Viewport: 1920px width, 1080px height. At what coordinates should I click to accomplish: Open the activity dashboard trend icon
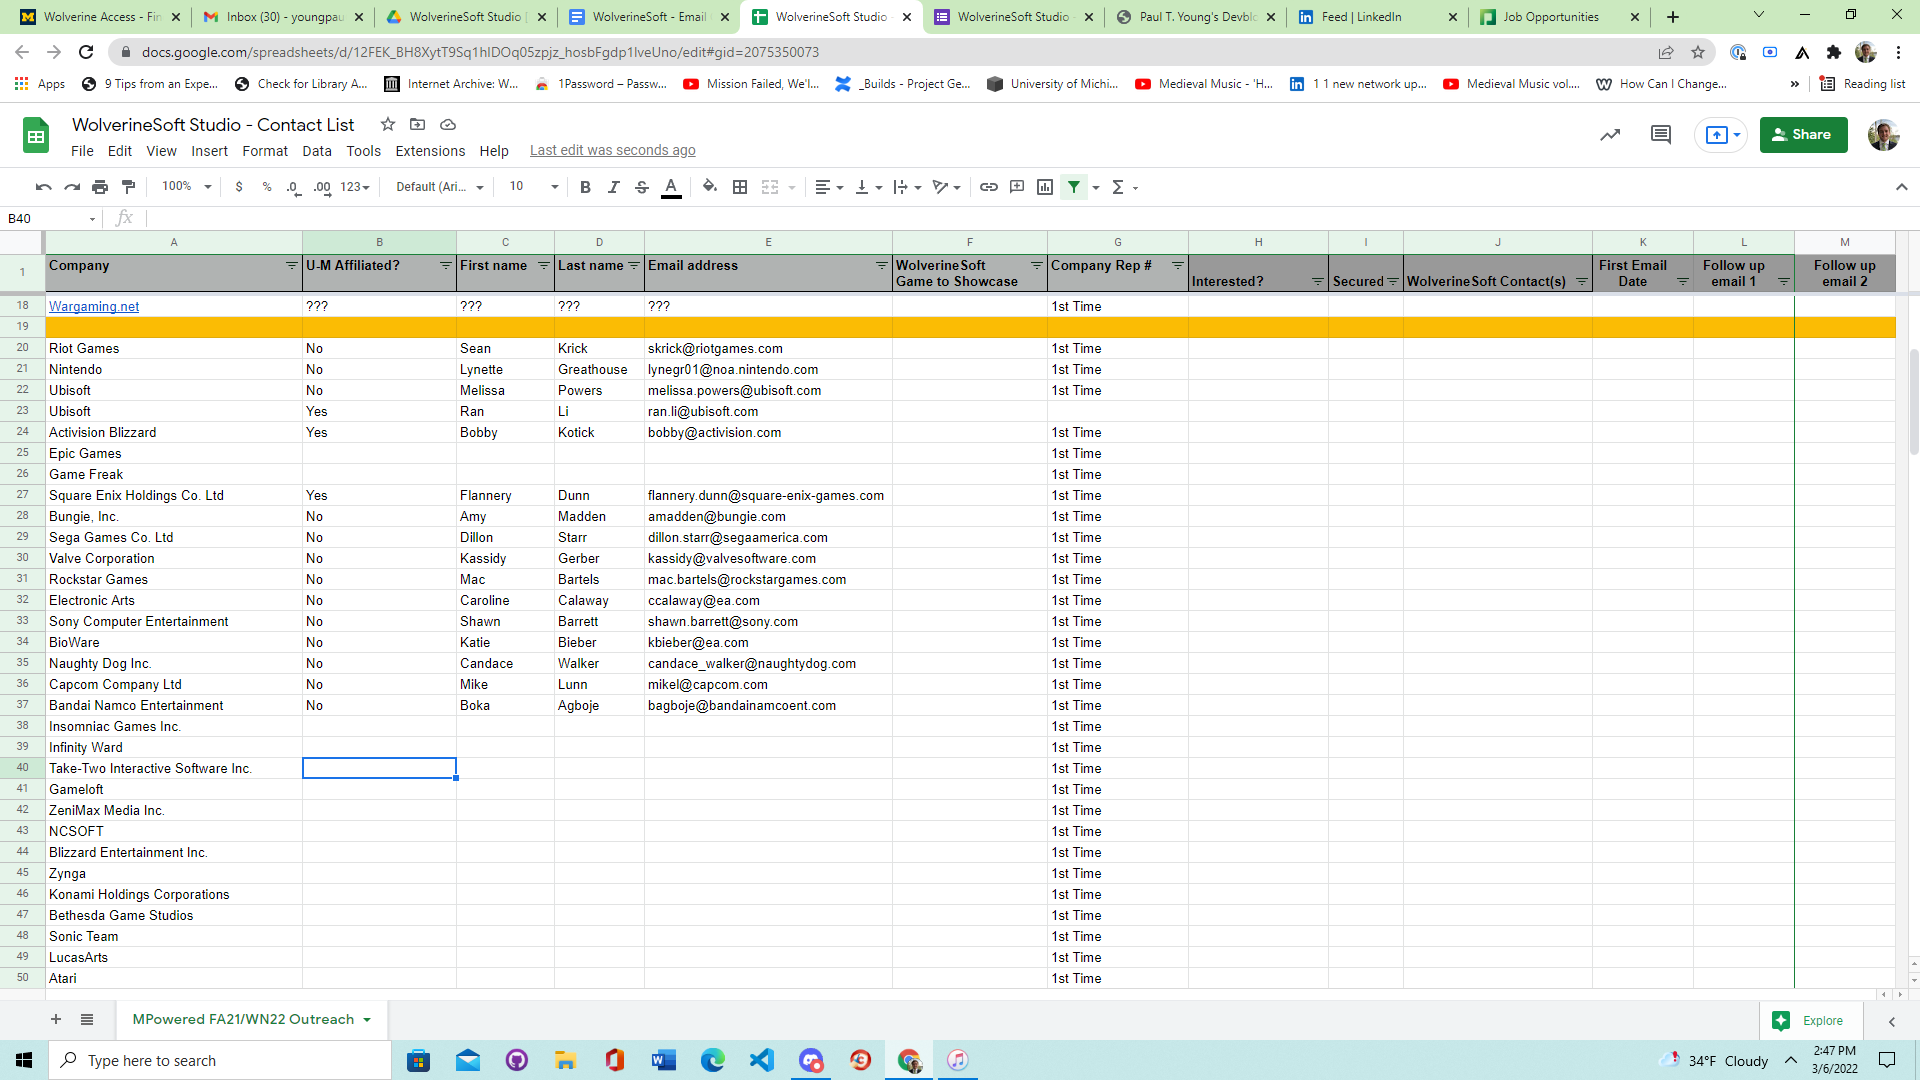(1610, 135)
